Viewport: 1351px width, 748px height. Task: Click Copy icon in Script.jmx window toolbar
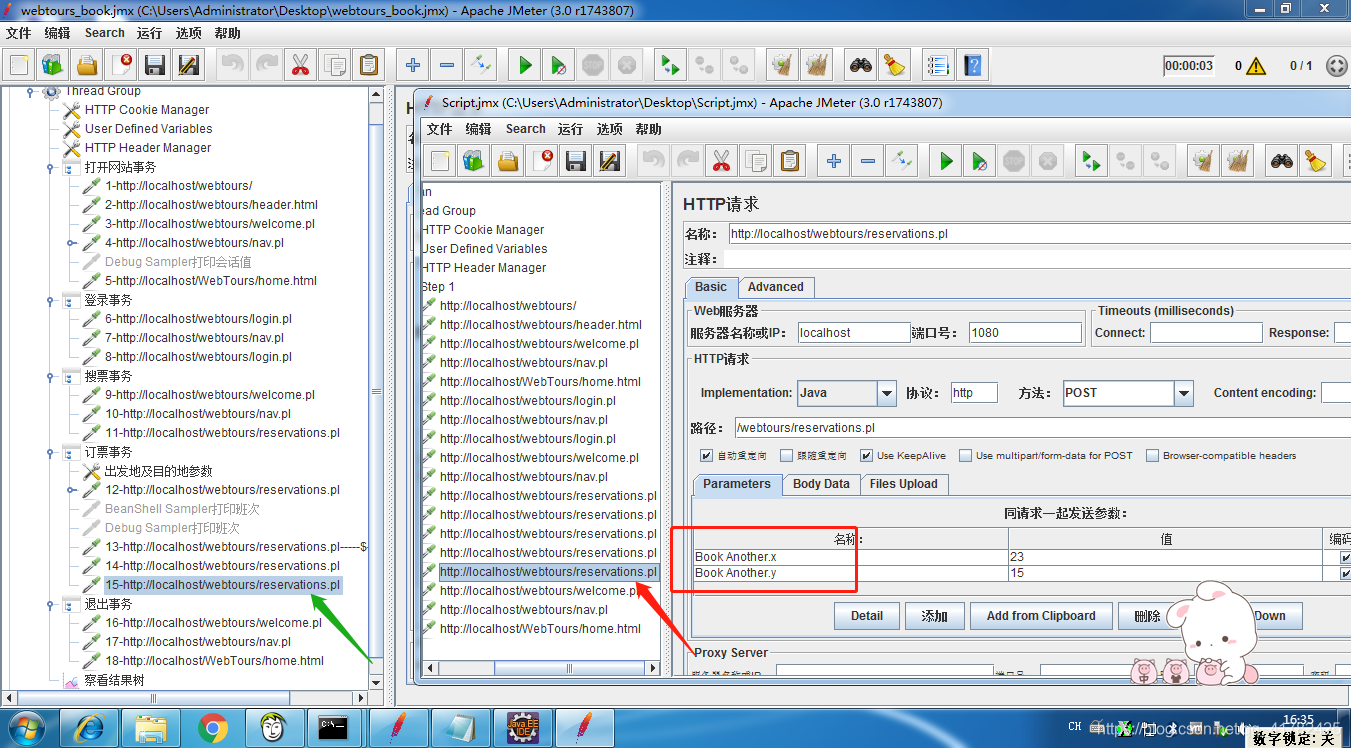point(756,160)
